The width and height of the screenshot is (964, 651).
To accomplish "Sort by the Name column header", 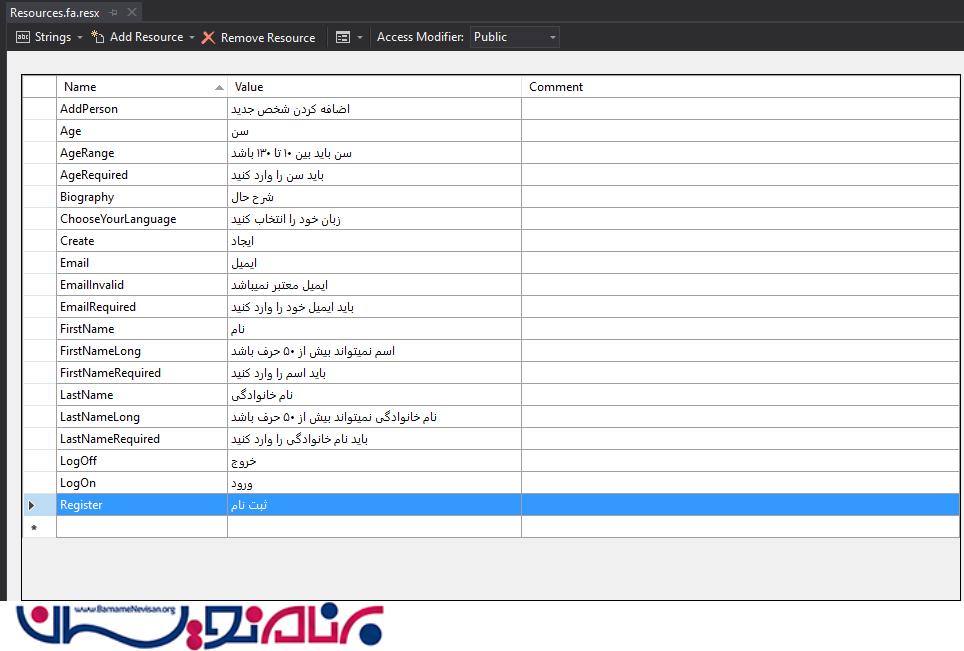I will (x=140, y=87).
